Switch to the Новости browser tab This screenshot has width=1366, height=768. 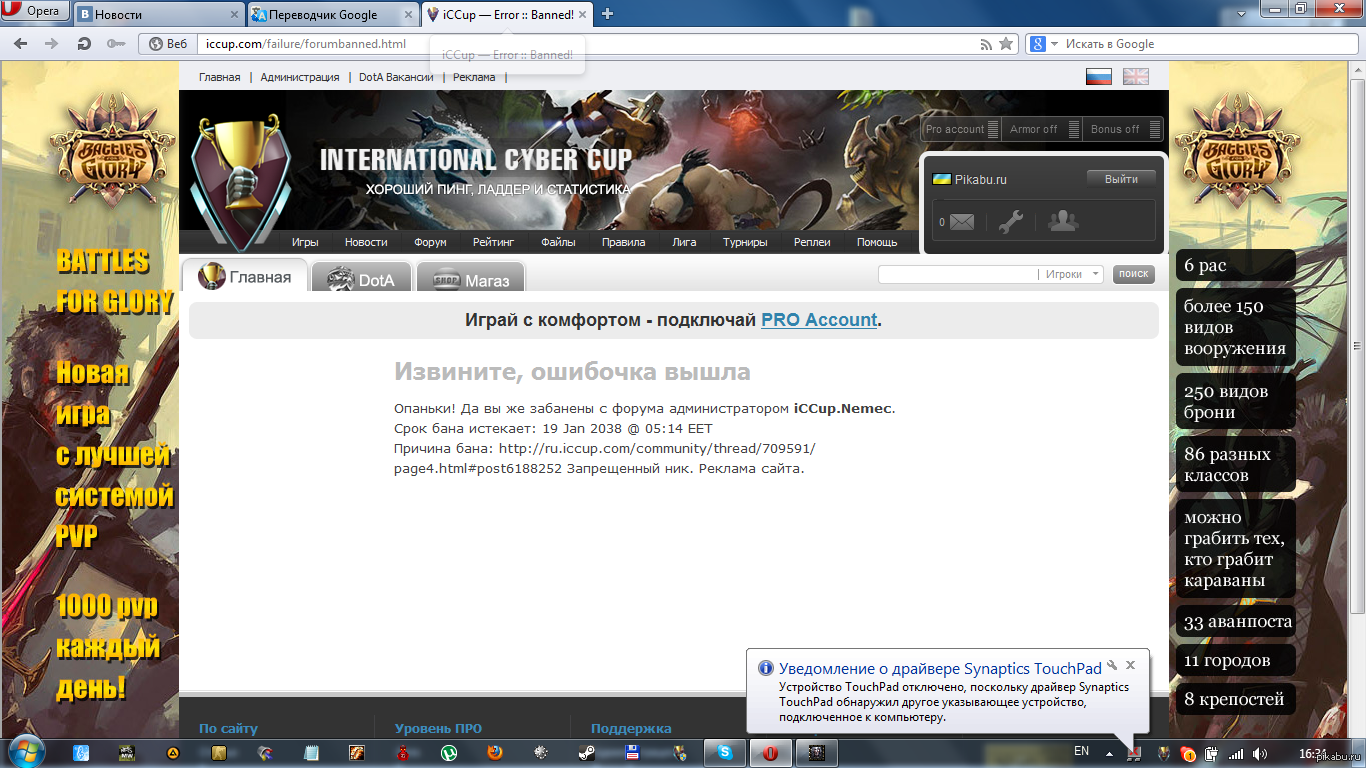tap(159, 14)
